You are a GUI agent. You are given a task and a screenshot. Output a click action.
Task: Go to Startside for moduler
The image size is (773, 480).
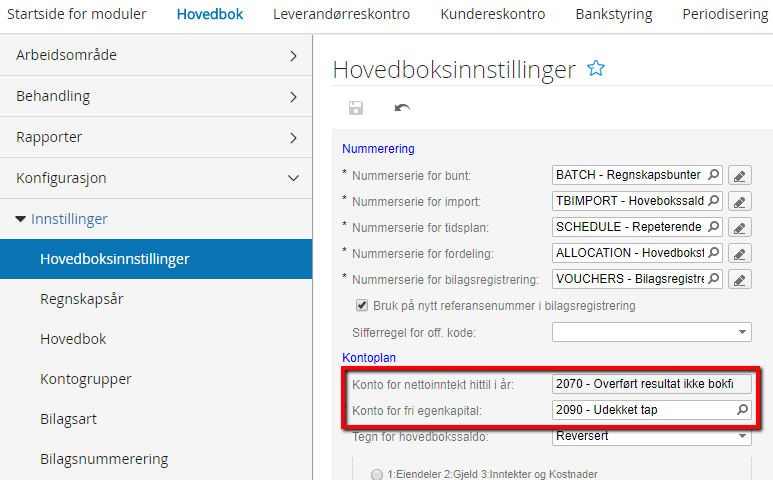(x=76, y=14)
